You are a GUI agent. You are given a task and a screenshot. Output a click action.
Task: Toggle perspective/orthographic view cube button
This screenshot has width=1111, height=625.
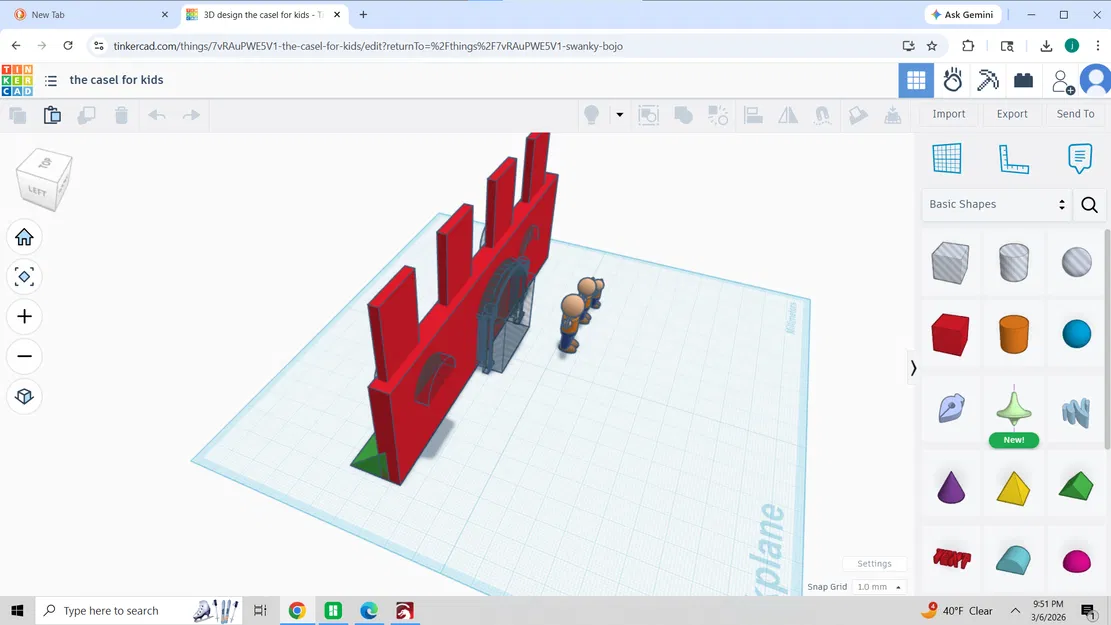click(x=24, y=396)
